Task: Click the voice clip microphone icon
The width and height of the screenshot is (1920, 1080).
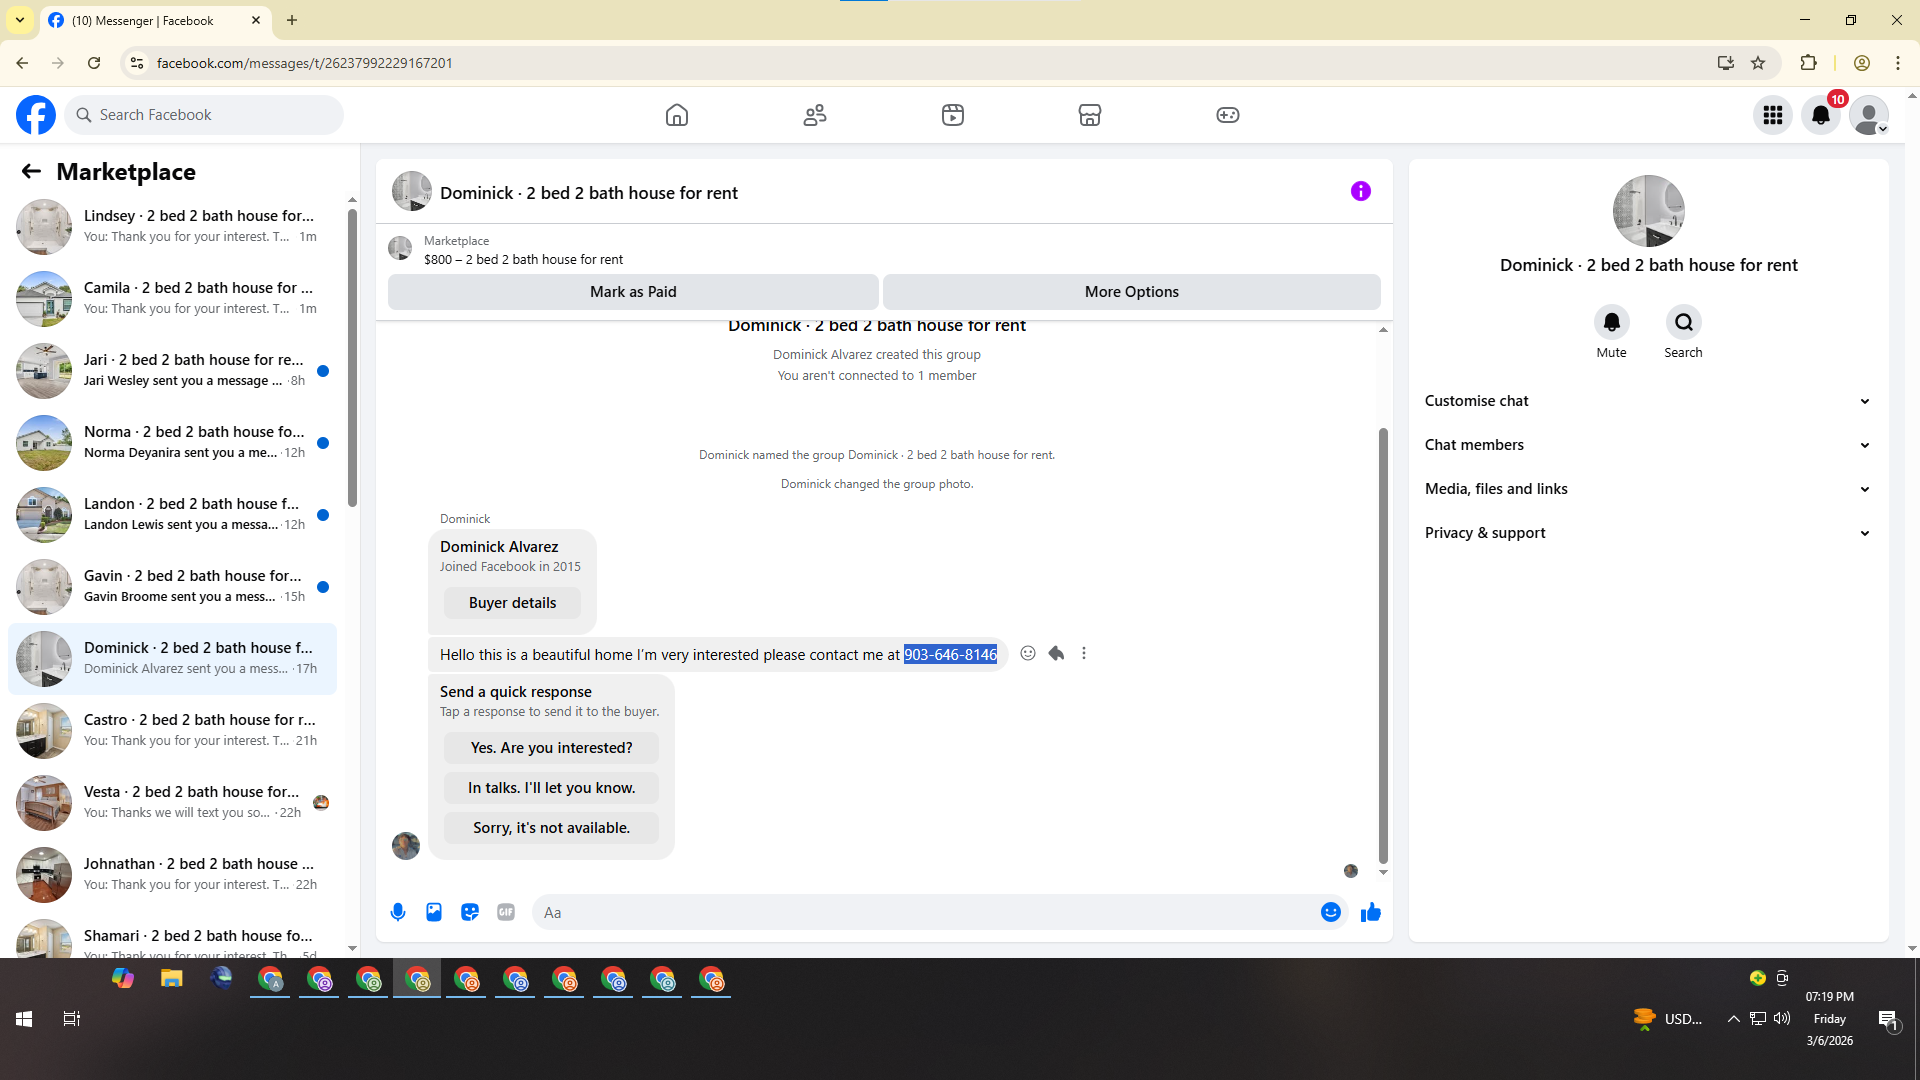Action: coord(398,912)
